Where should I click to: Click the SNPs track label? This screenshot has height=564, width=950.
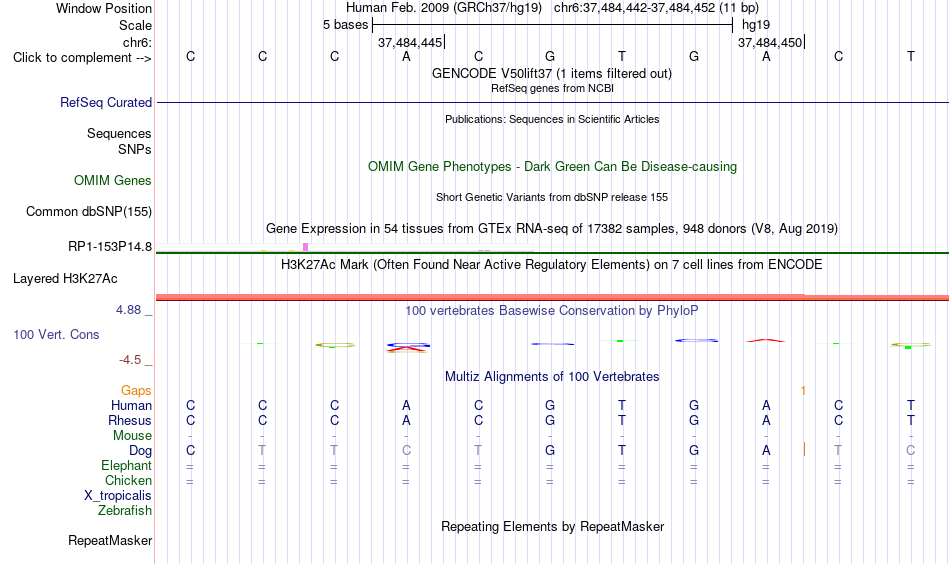pyautogui.click(x=135, y=149)
